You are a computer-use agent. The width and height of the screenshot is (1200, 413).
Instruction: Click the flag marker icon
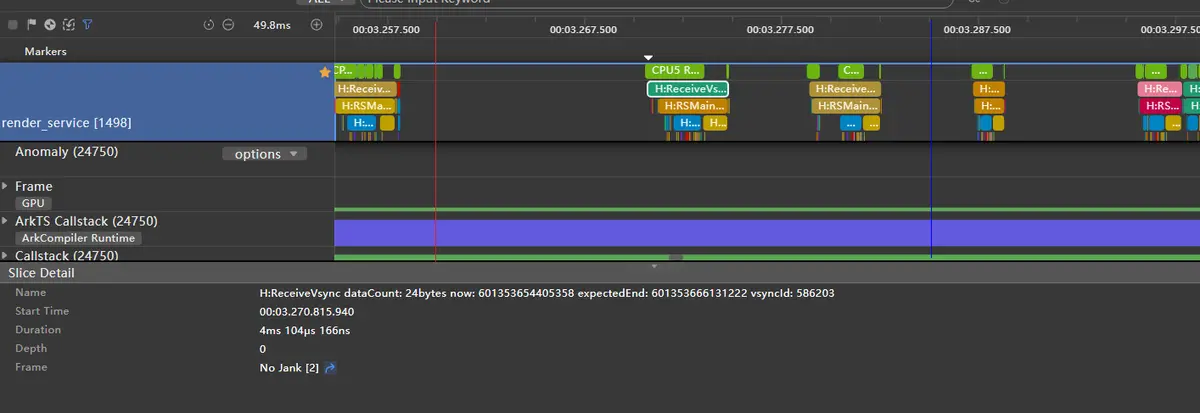32,24
